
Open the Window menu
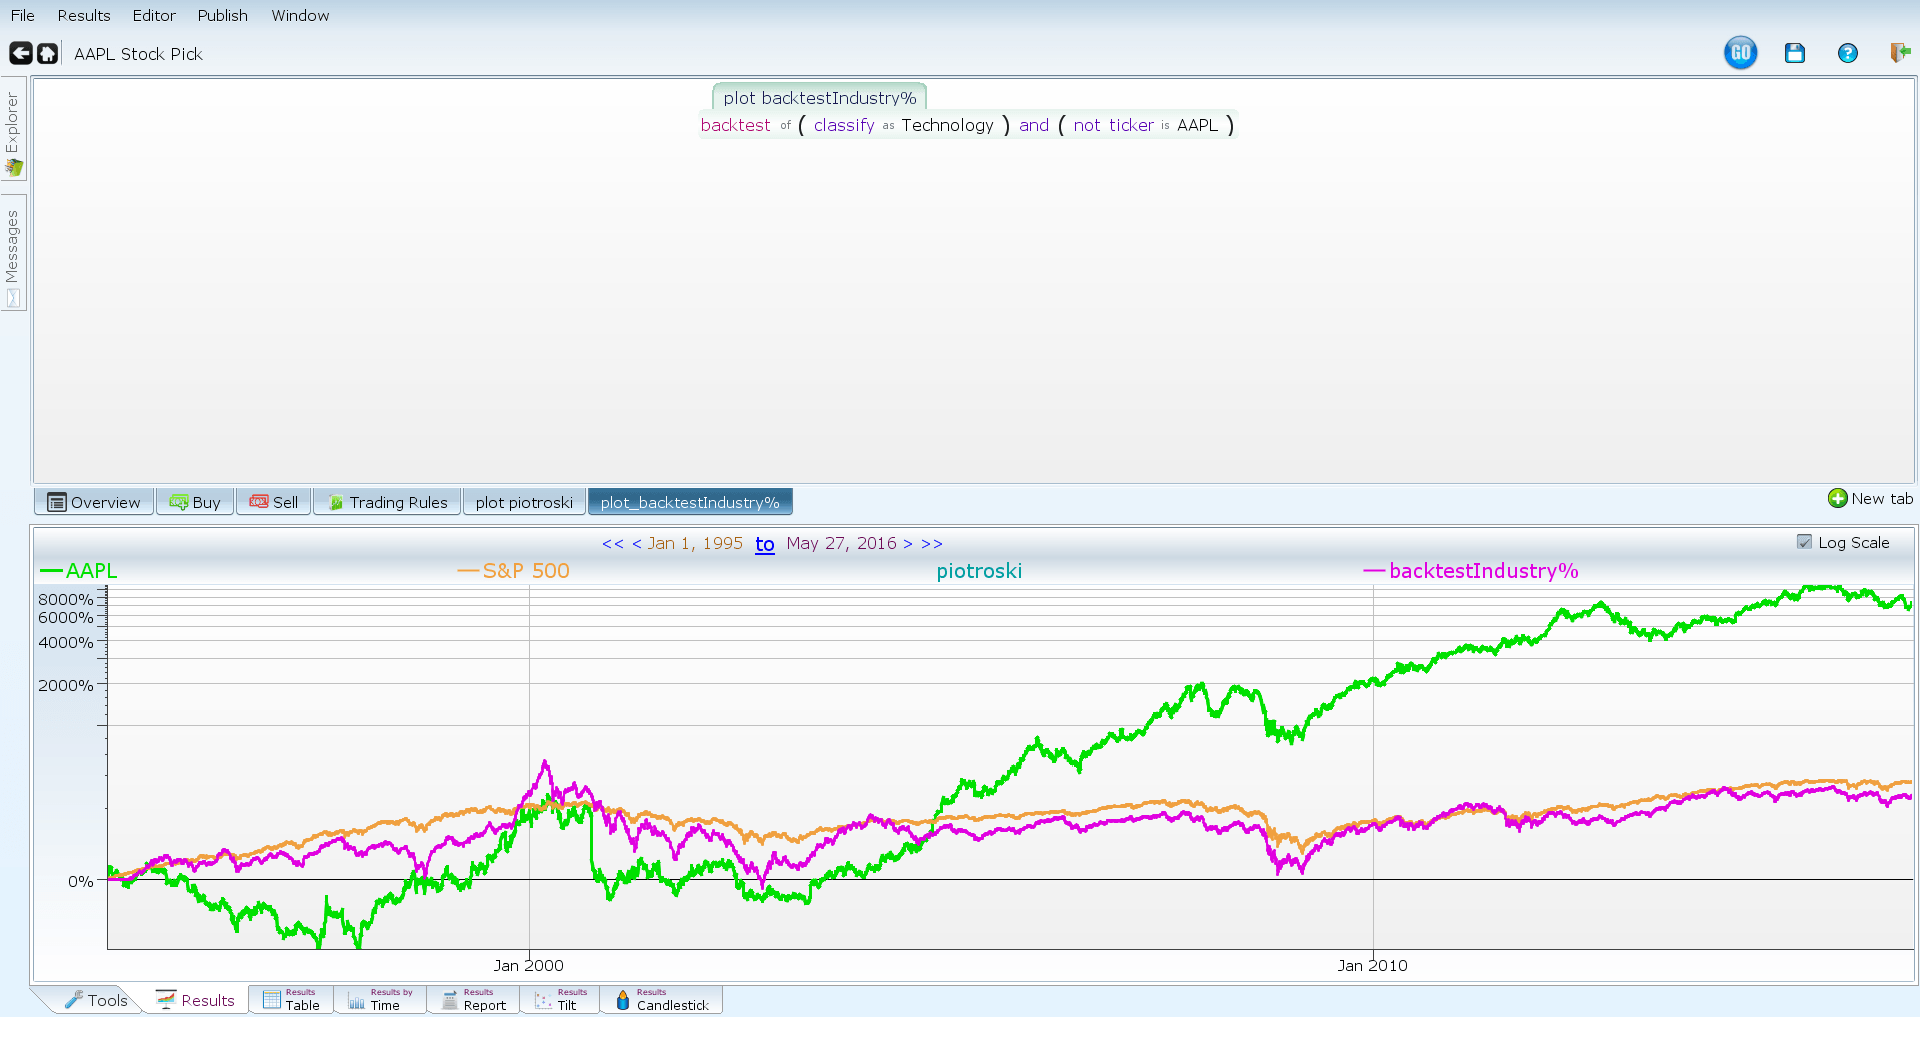click(300, 15)
